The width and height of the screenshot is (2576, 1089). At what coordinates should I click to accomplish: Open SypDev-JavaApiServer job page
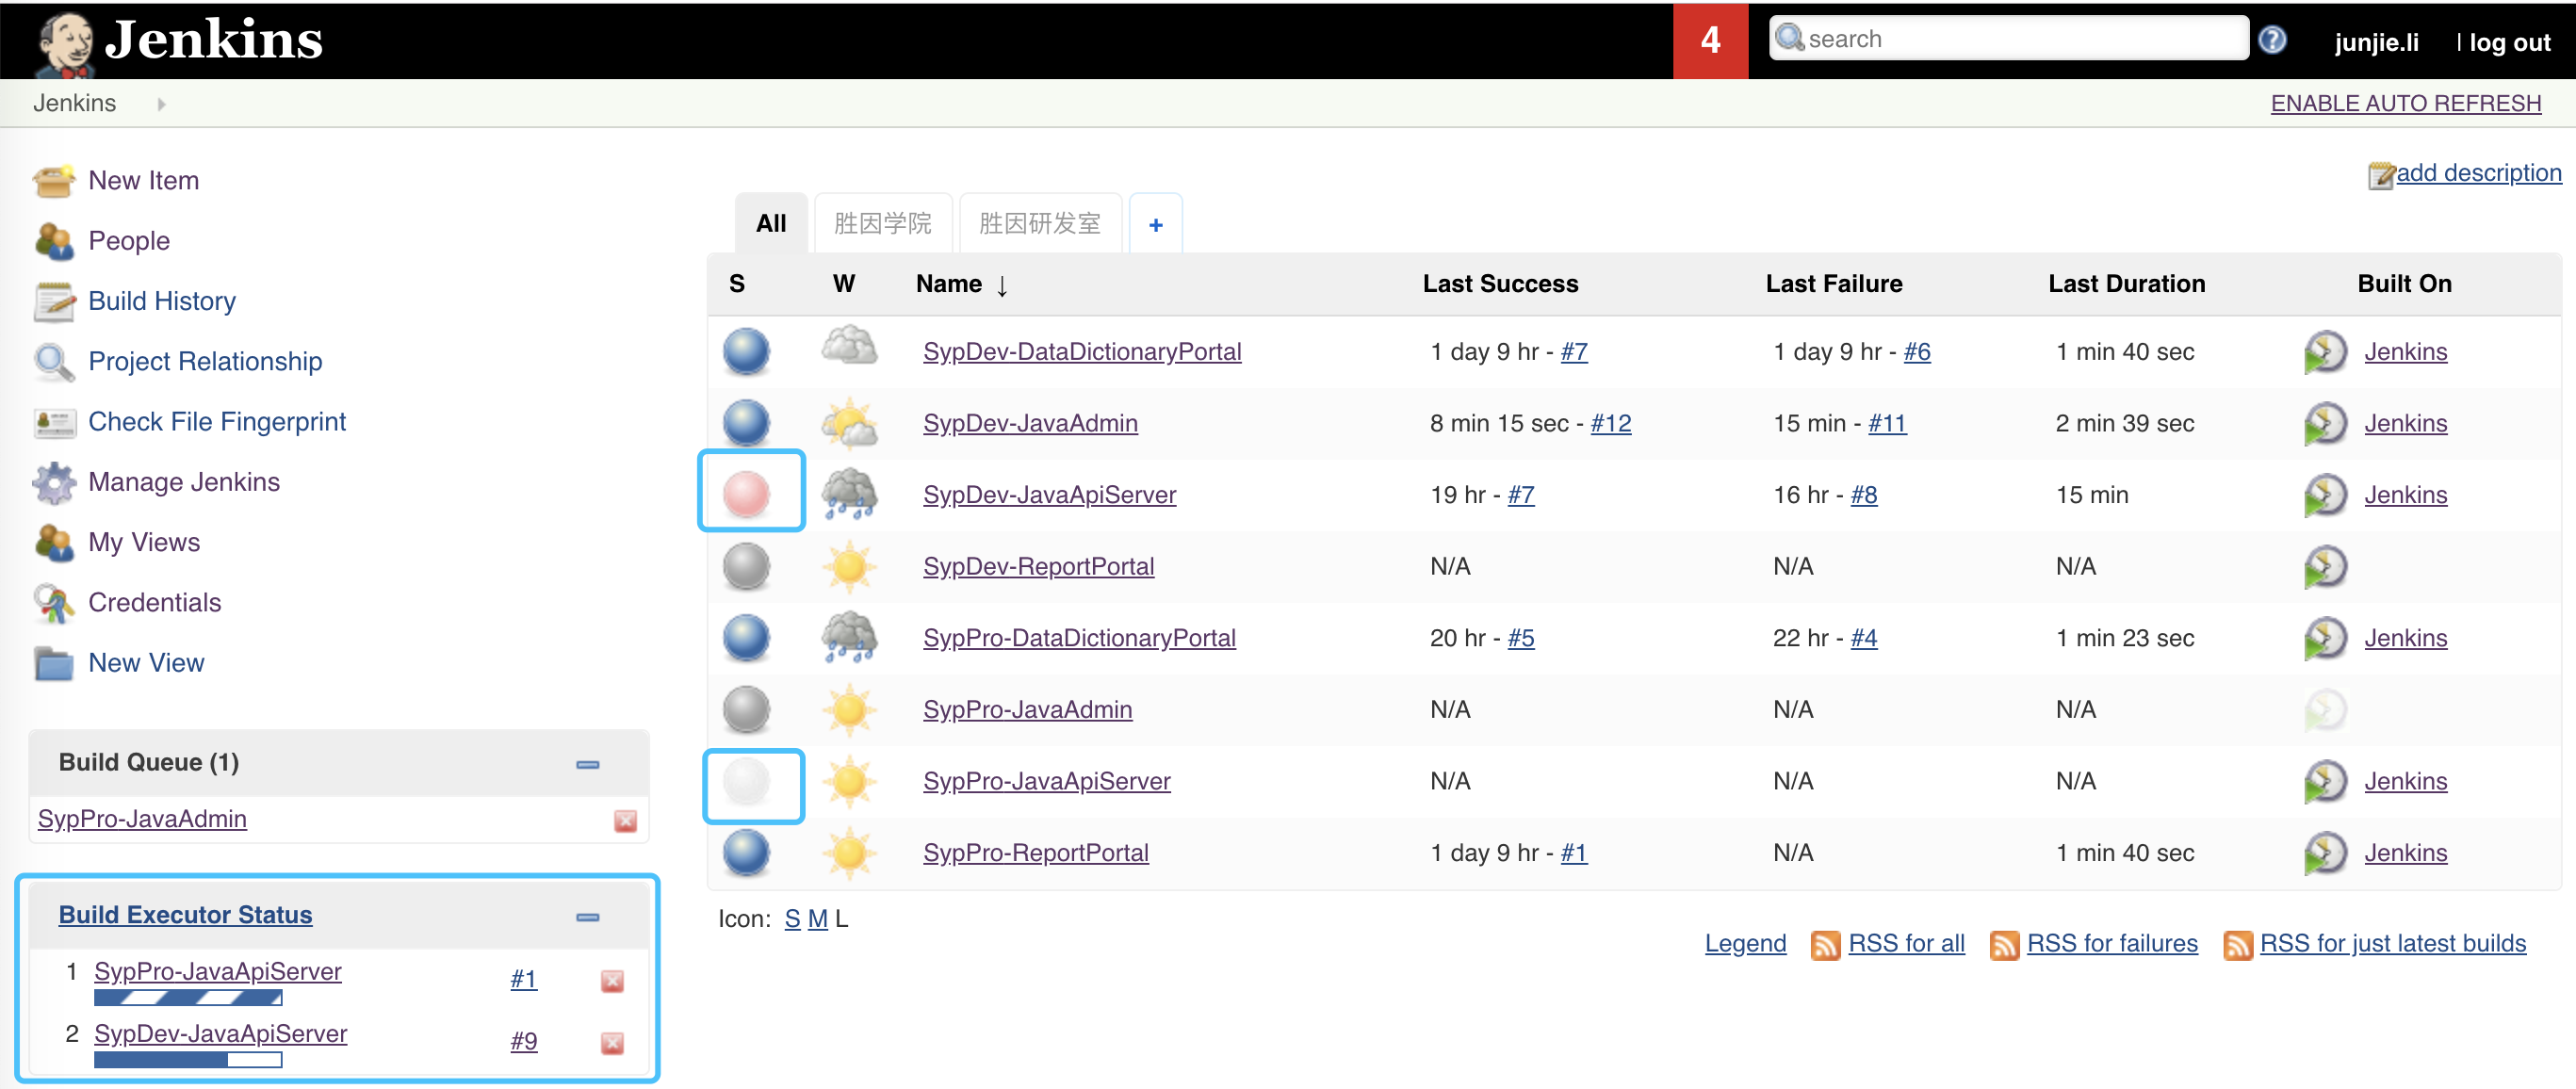1049,495
